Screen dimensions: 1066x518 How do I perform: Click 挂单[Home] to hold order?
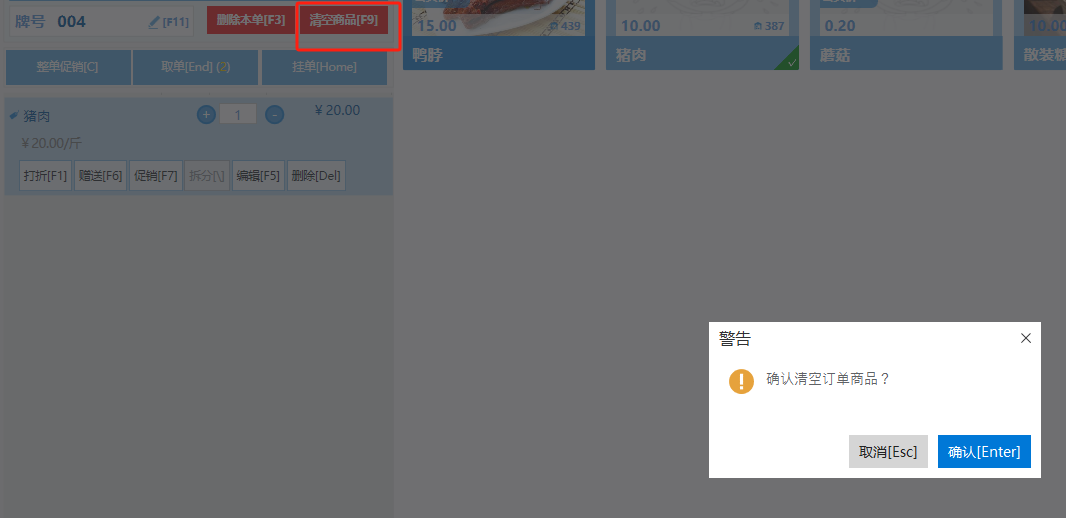324,67
